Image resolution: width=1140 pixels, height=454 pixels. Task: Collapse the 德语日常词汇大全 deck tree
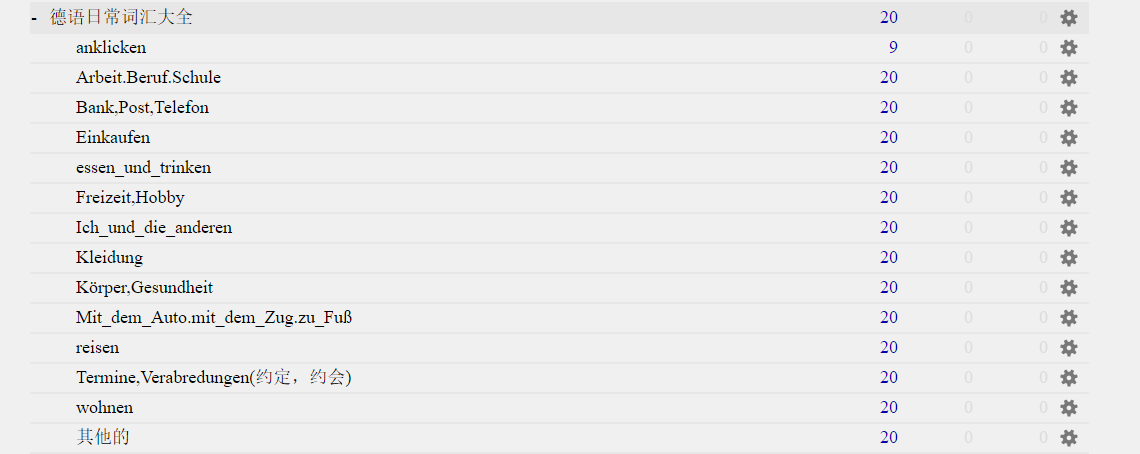click(x=34, y=17)
